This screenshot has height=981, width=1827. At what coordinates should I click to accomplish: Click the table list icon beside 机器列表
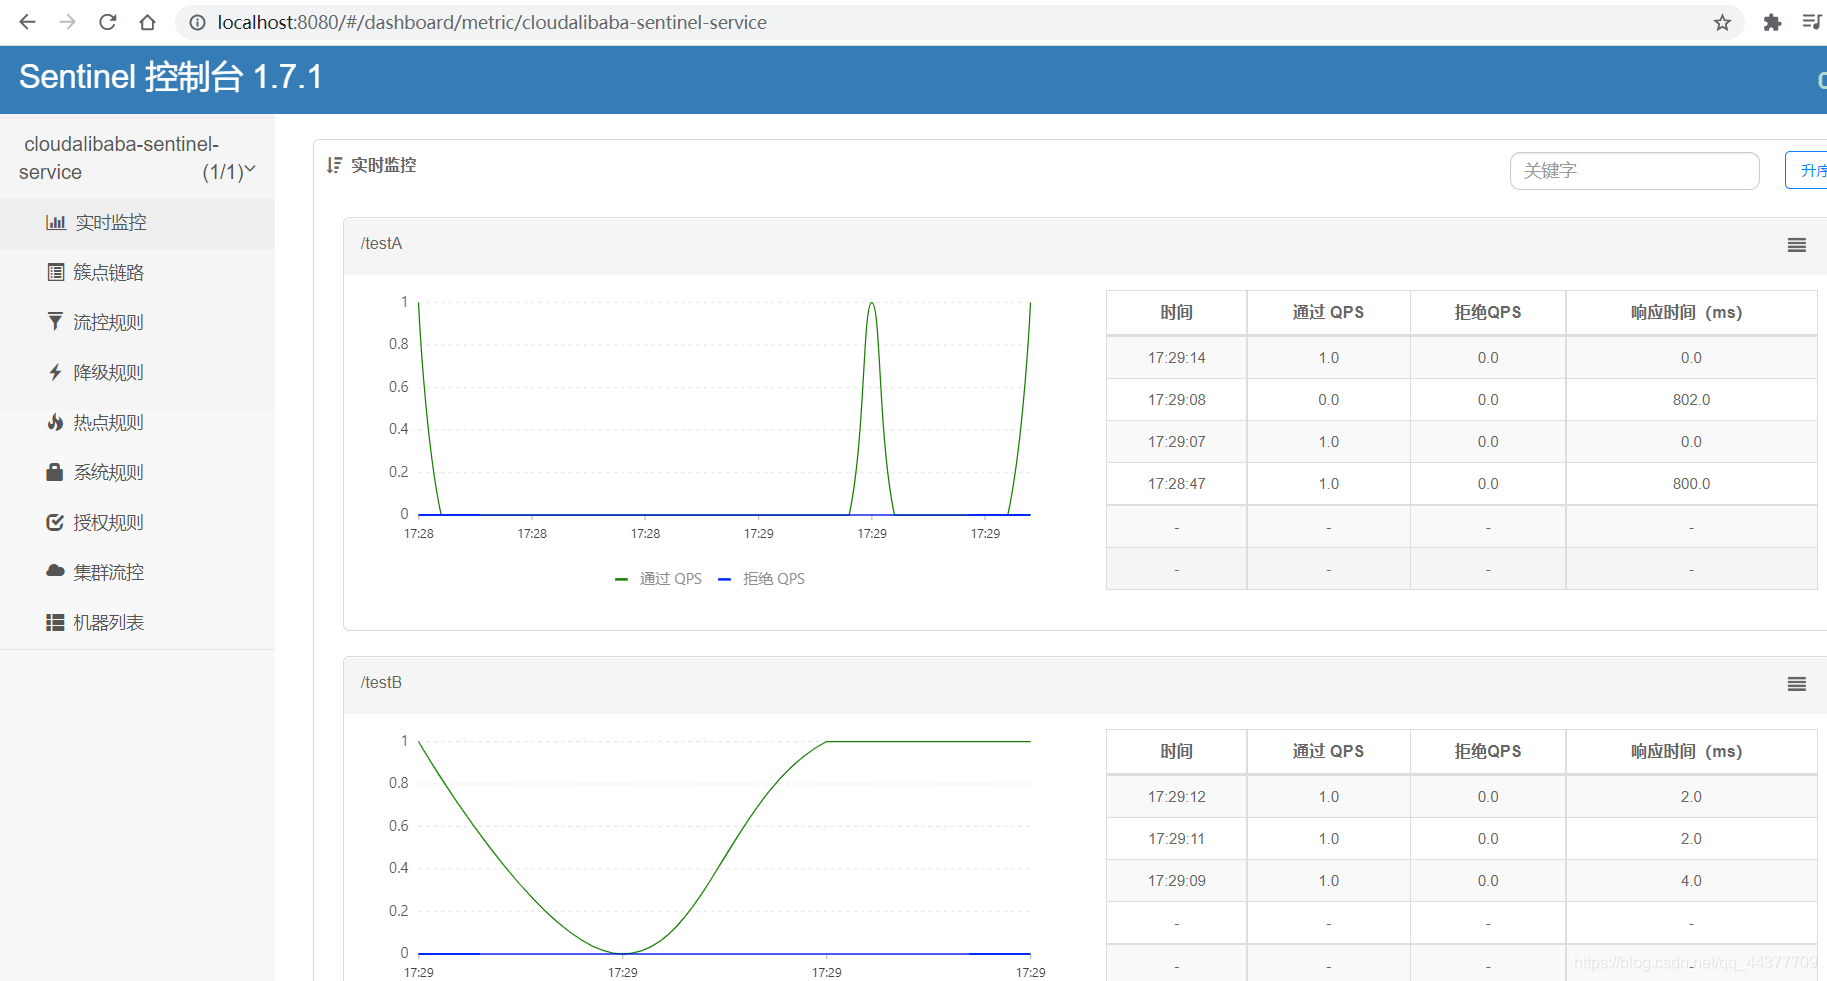[x=55, y=622]
